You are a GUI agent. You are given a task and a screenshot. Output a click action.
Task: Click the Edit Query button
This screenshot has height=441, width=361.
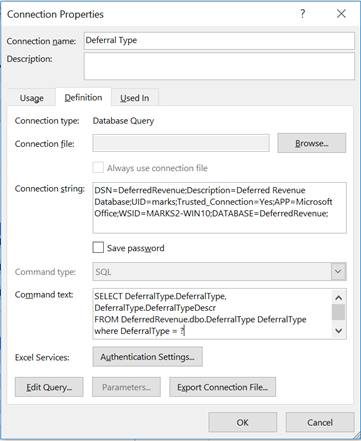(49, 387)
